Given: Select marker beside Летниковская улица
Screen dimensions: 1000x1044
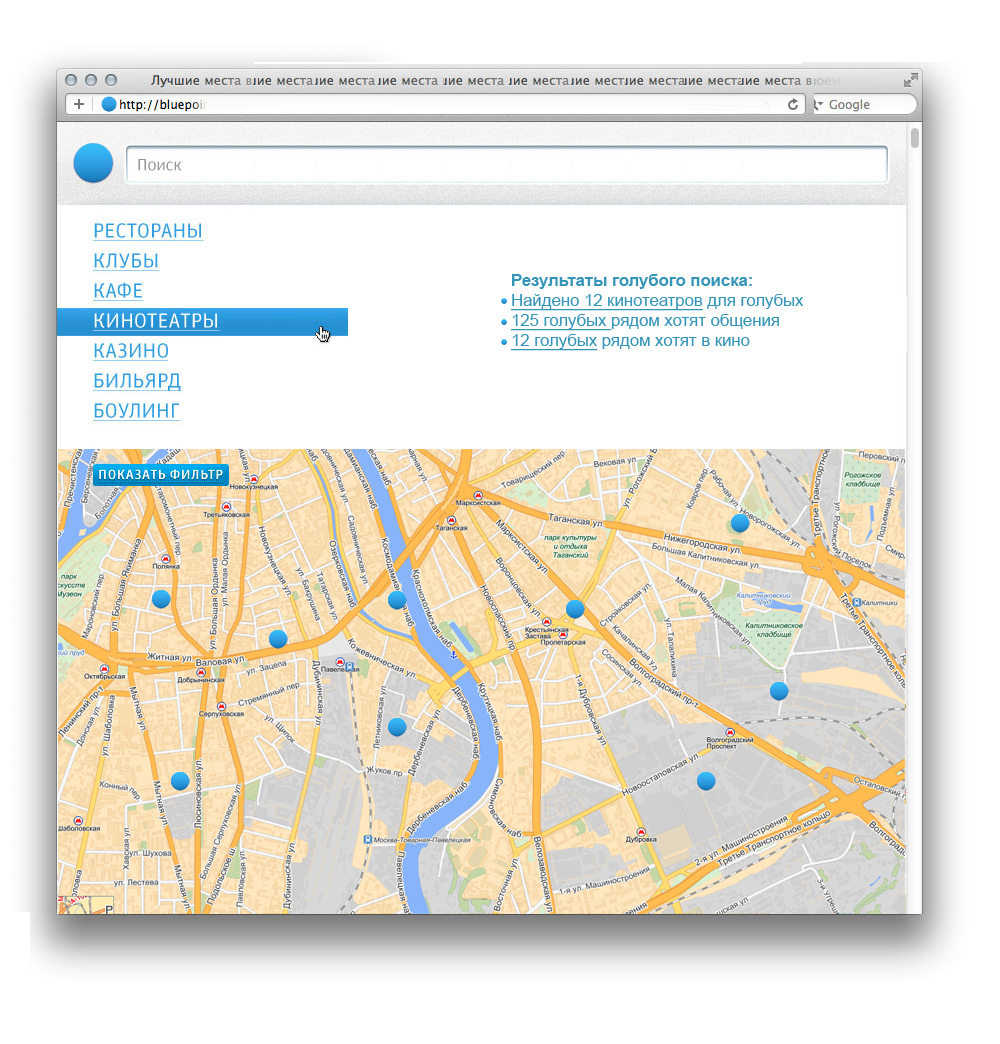Looking at the screenshot, I should (397, 727).
